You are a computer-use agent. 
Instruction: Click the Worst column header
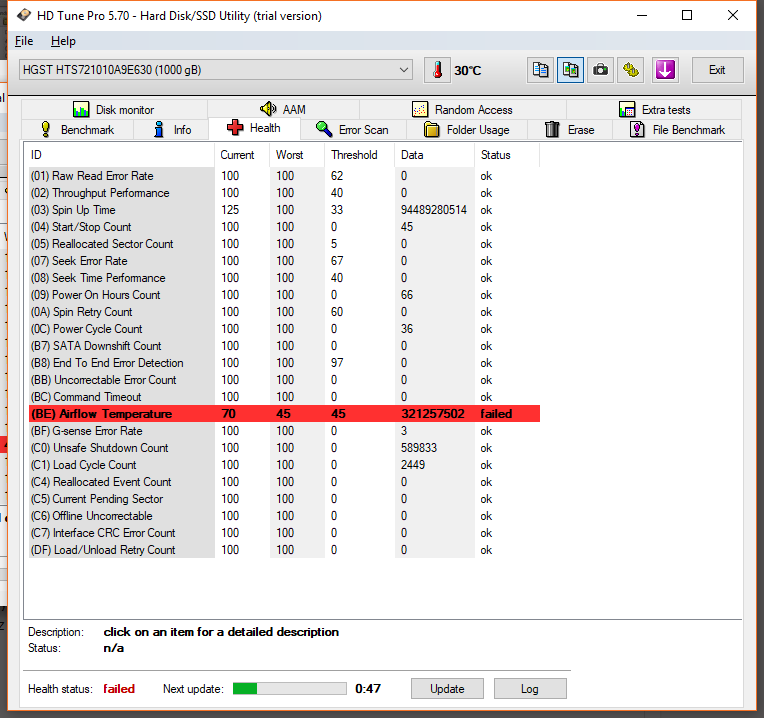(297, 155)
